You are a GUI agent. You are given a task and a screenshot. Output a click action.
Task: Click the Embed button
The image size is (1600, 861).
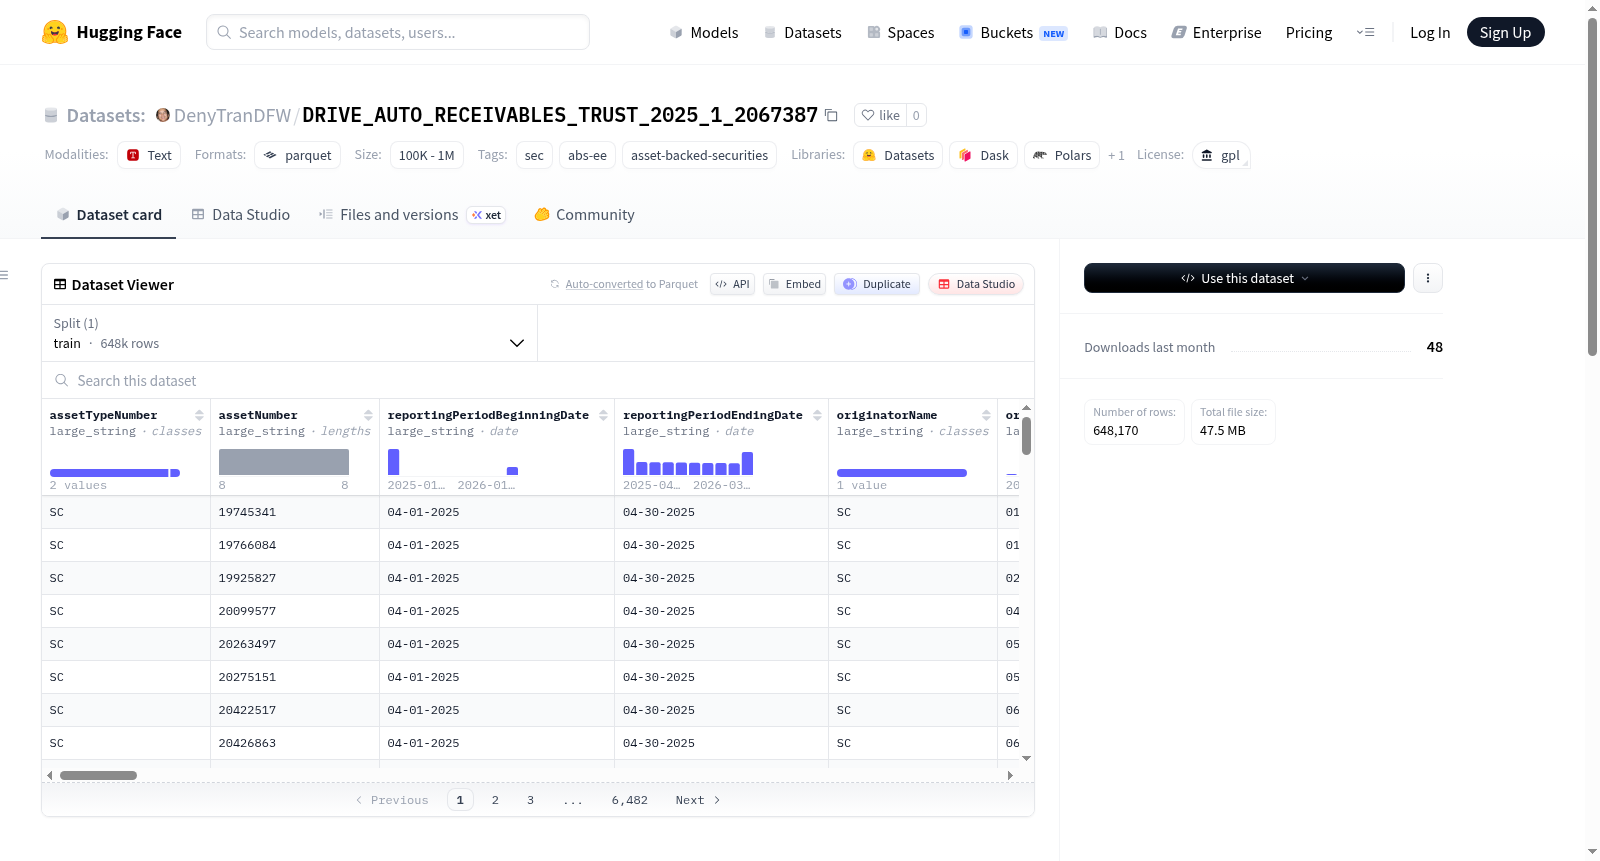tap(794, 284)
